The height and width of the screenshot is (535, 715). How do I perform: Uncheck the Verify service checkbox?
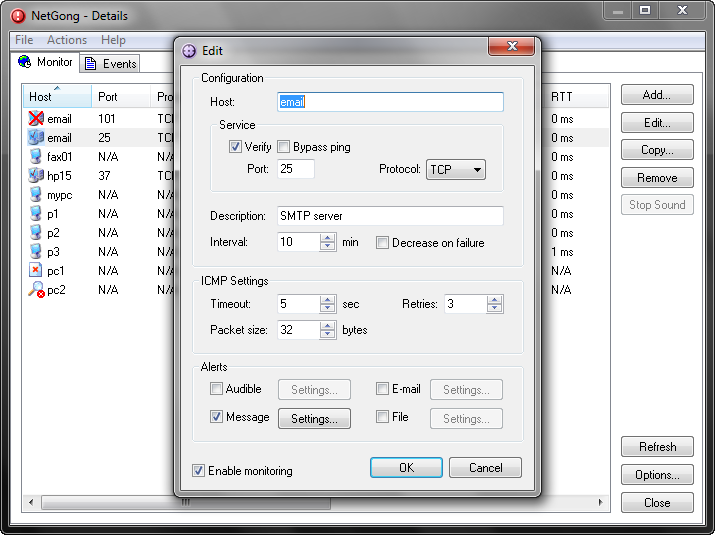235,147
